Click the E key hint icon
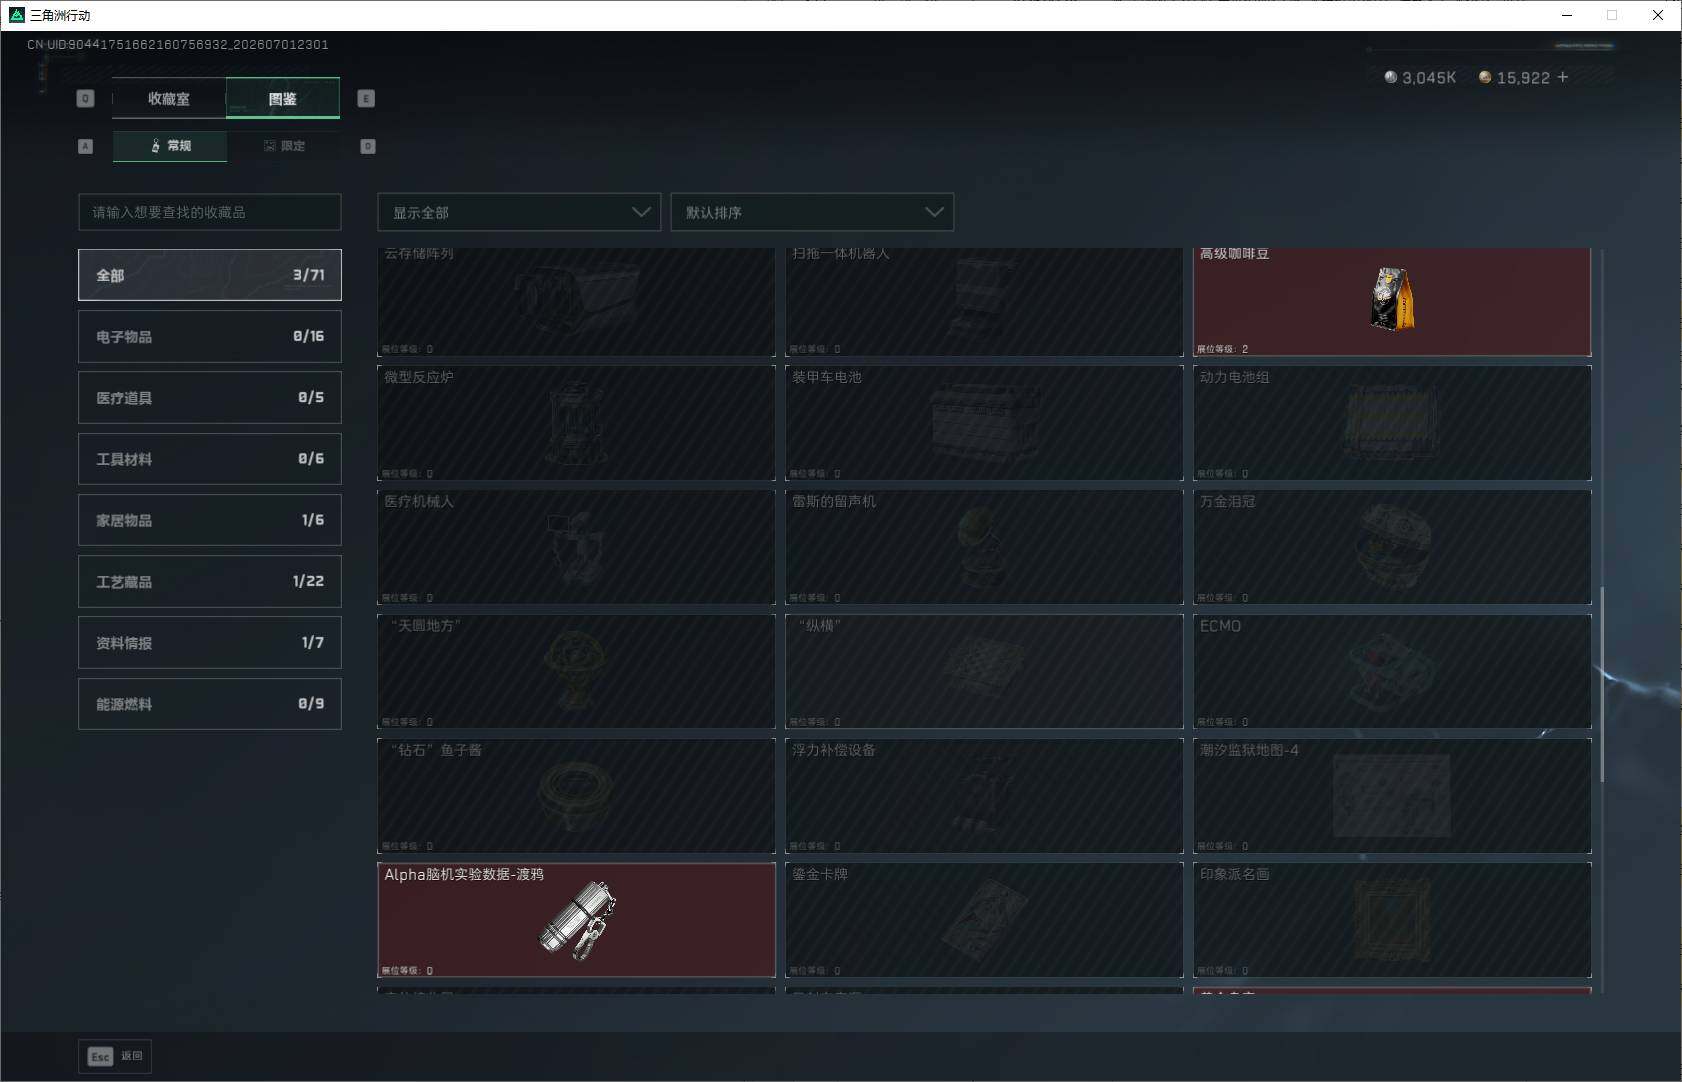 click(x=366, y=98)
